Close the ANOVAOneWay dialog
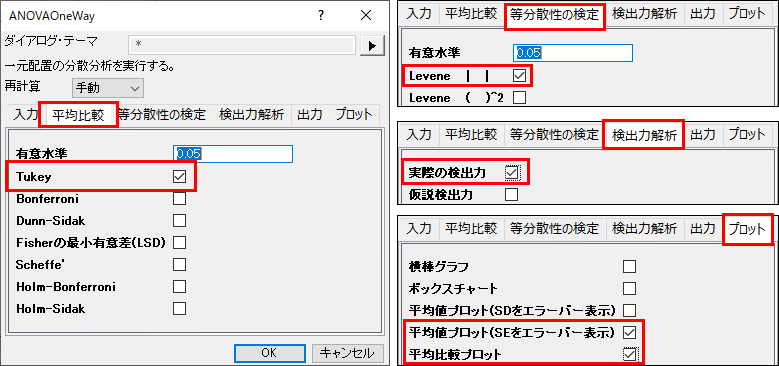Screen dimensions: 779x366 (x=366, y=16)
